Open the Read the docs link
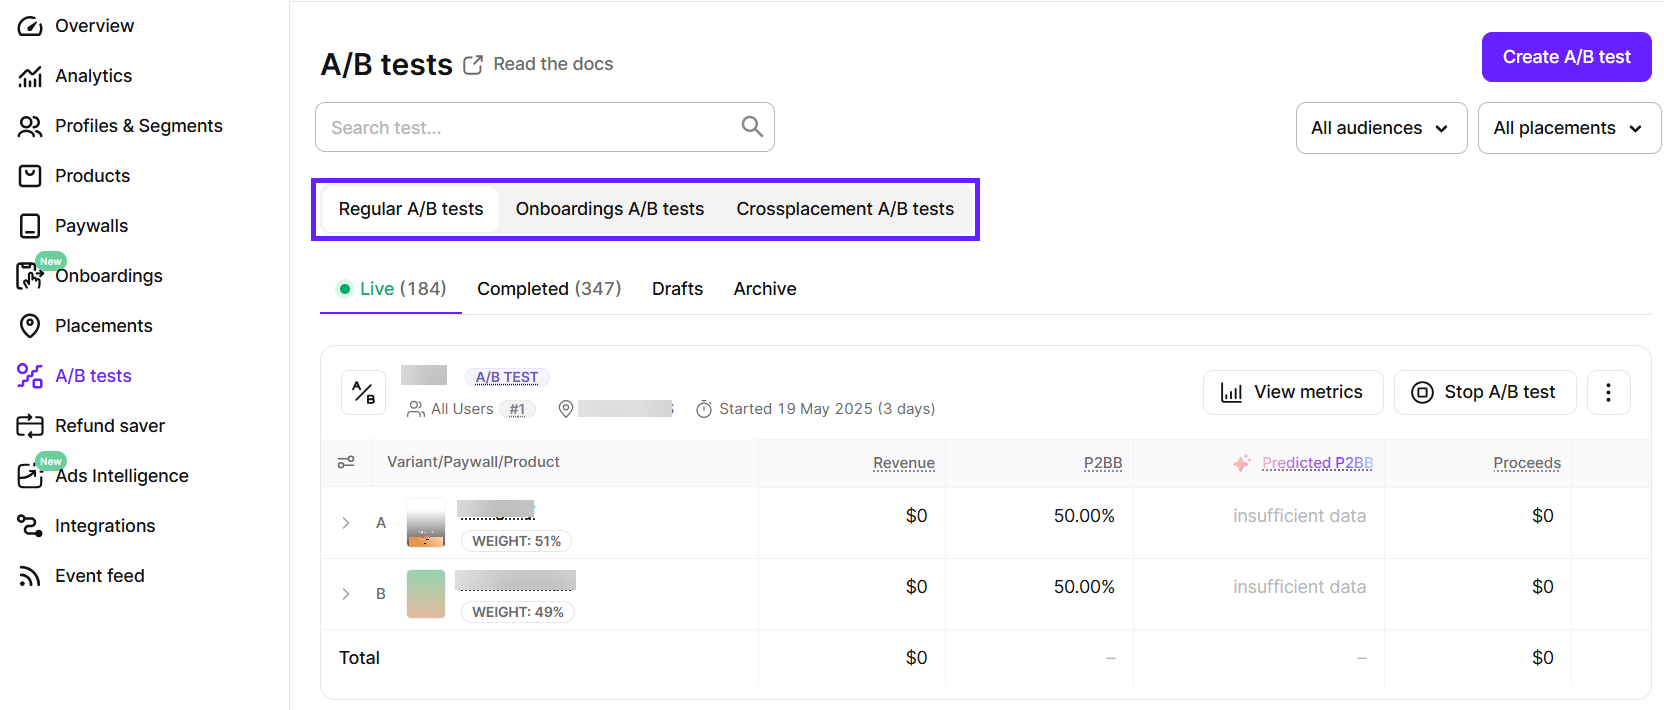Screen dimensions: 1664x710 pyautogui.click(x=552, y=64)
